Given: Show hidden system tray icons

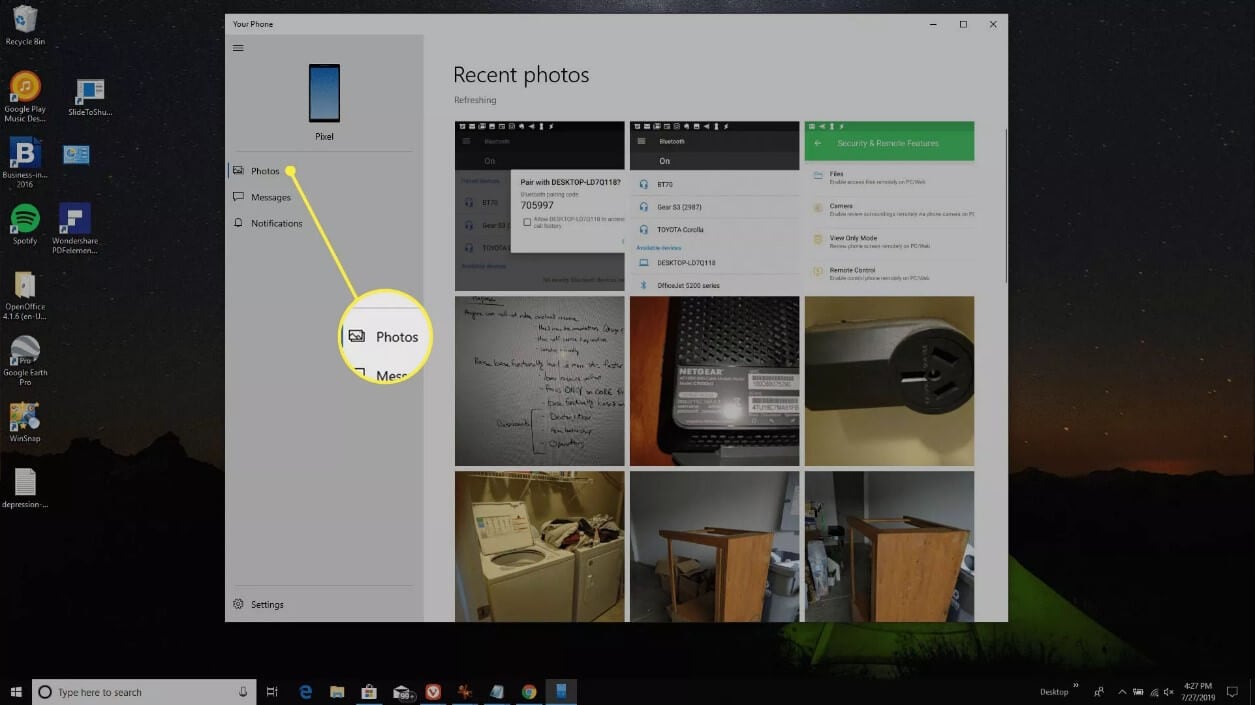Looking at the screenshot, I should coord(1122,692).
